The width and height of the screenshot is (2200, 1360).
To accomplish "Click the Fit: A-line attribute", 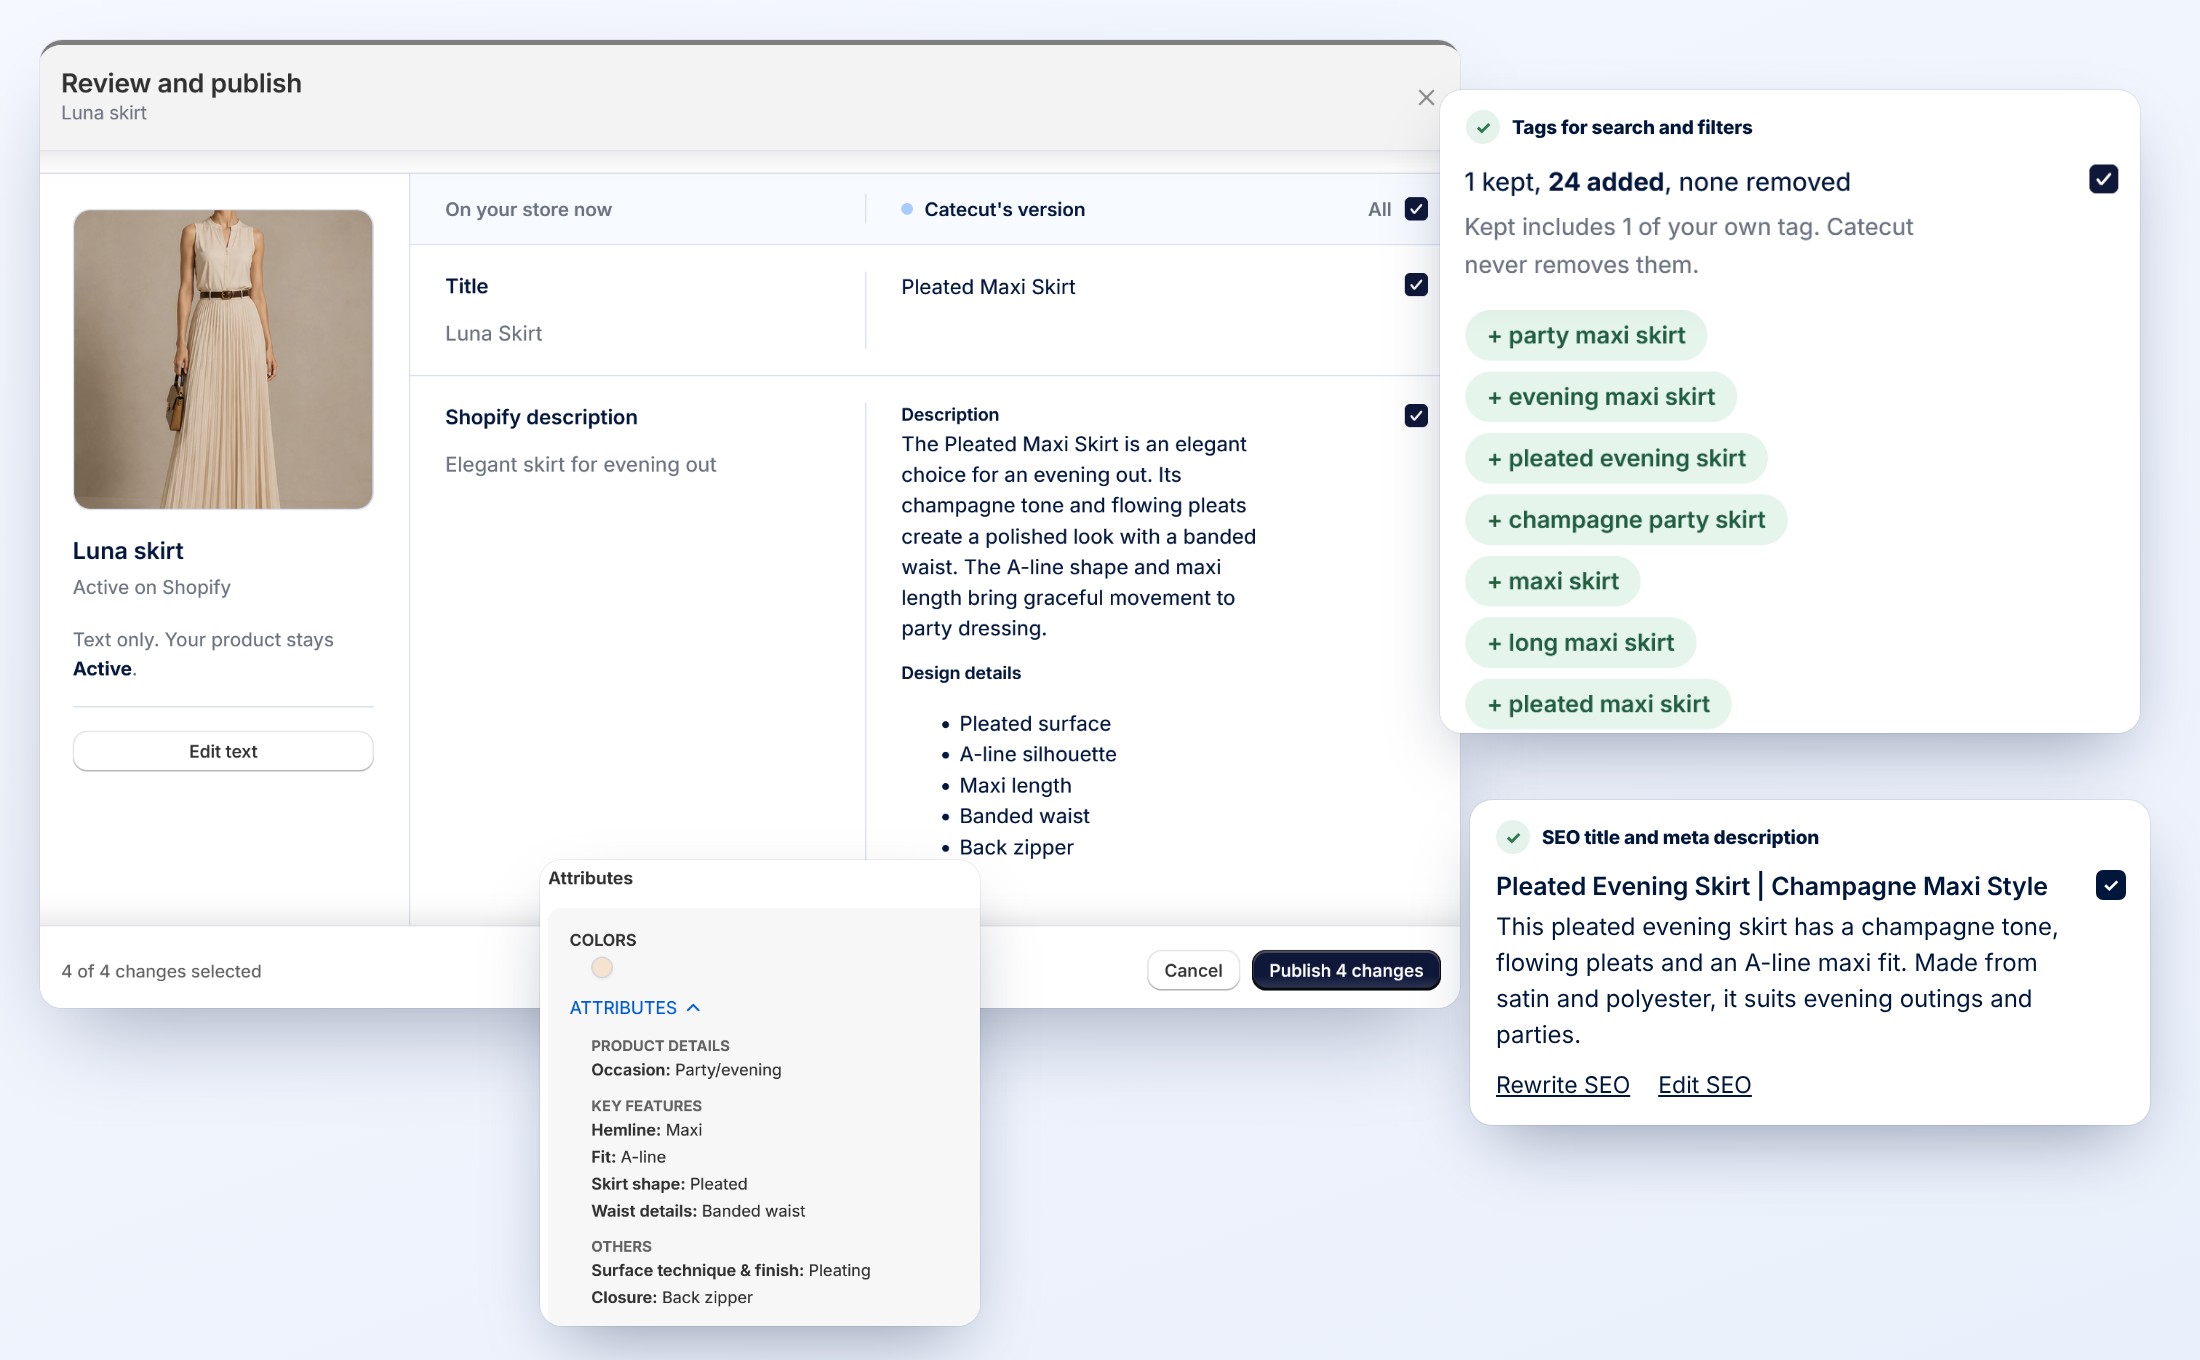I will point(628,1157).
